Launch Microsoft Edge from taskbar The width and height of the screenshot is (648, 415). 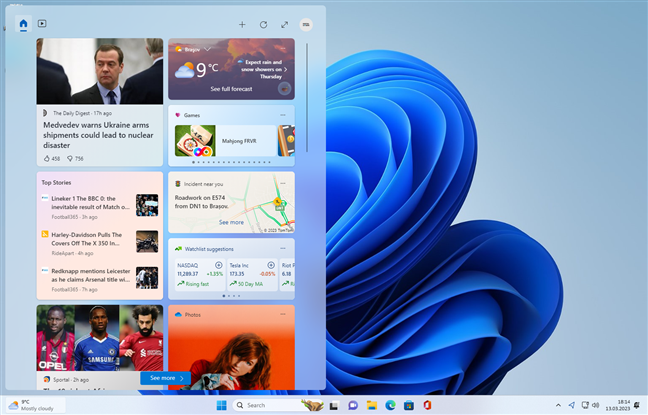[390, 405]
